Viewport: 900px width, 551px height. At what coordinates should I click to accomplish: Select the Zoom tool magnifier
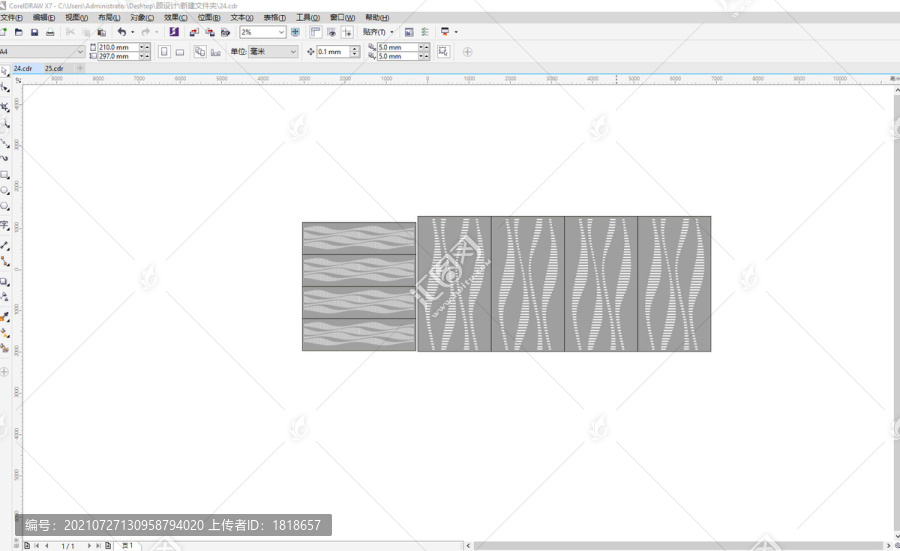click(5, 123)
